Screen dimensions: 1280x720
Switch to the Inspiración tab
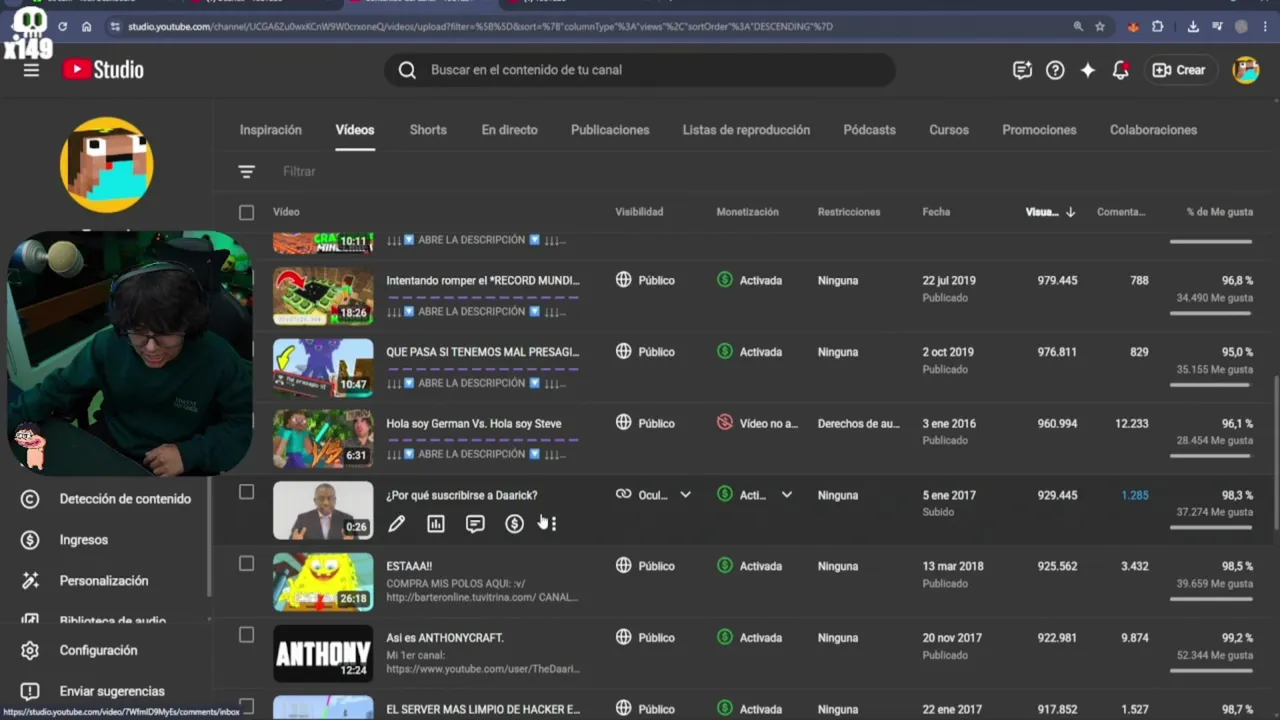point(270,130)
